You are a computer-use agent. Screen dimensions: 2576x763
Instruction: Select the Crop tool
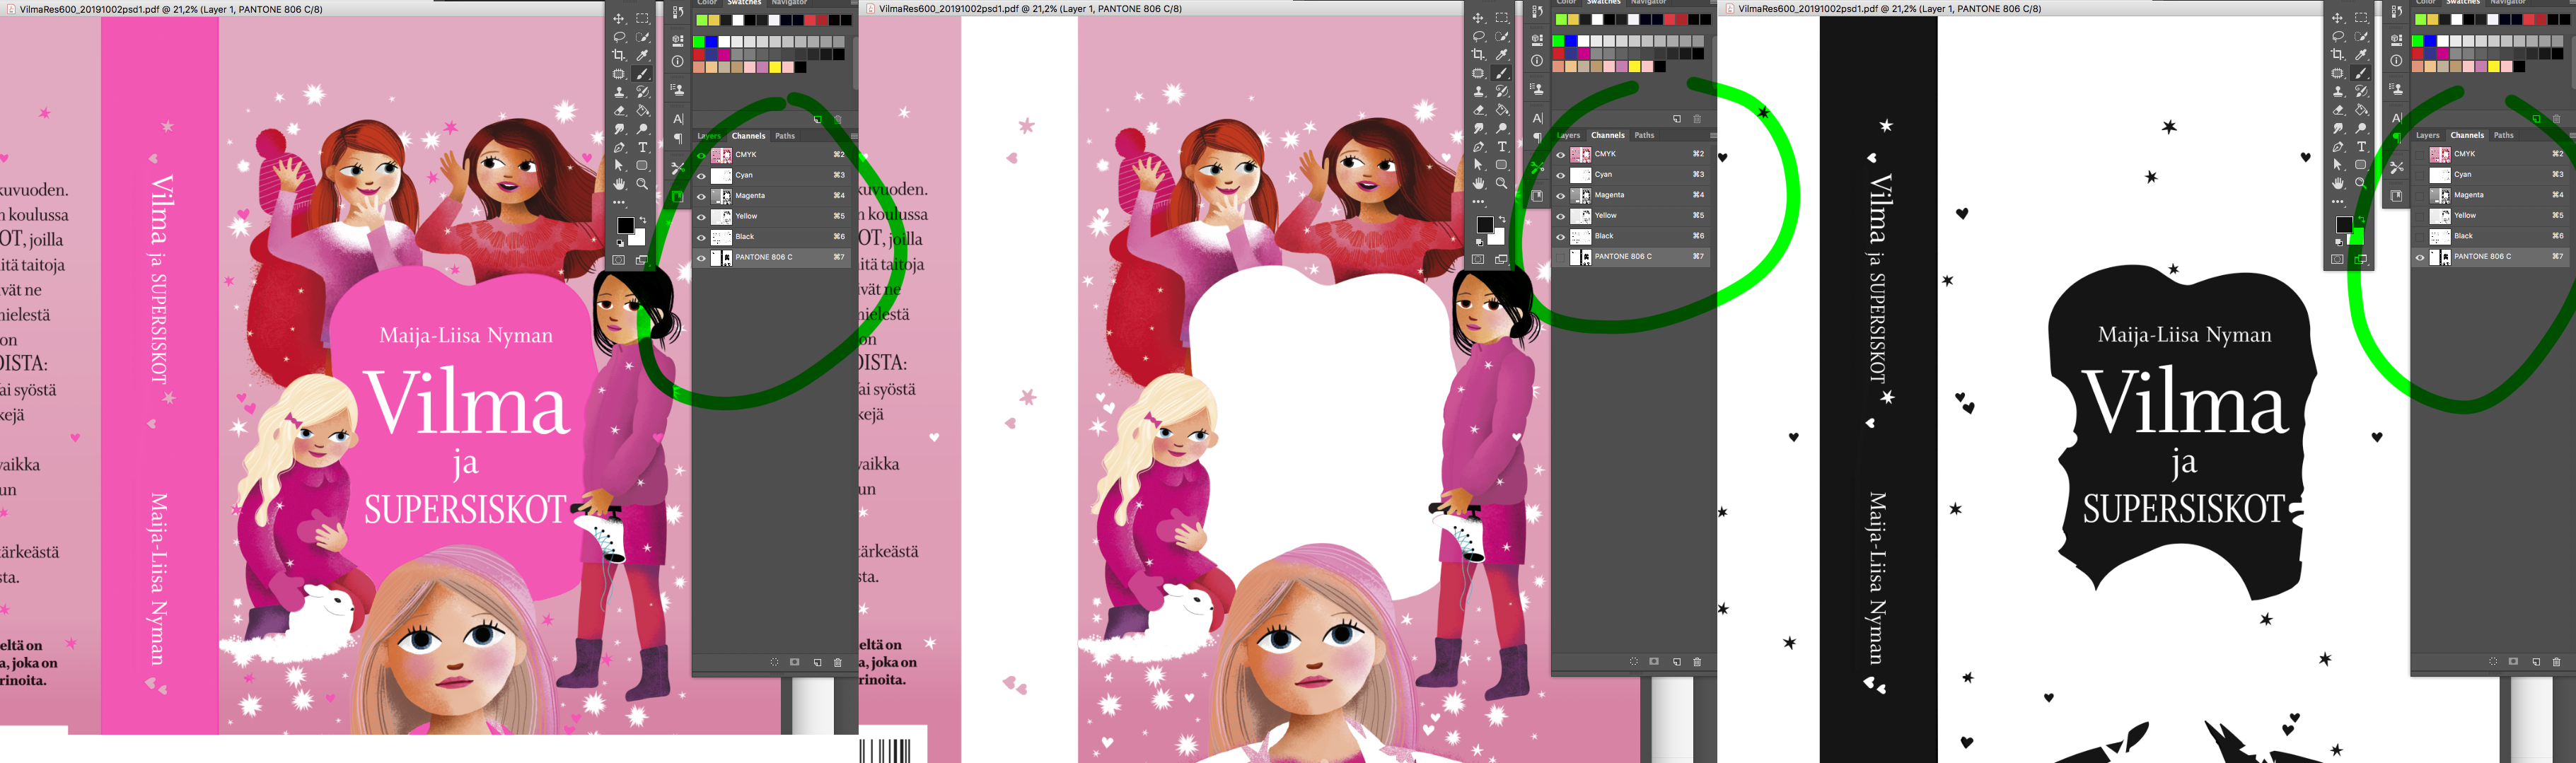pos(619,55)
